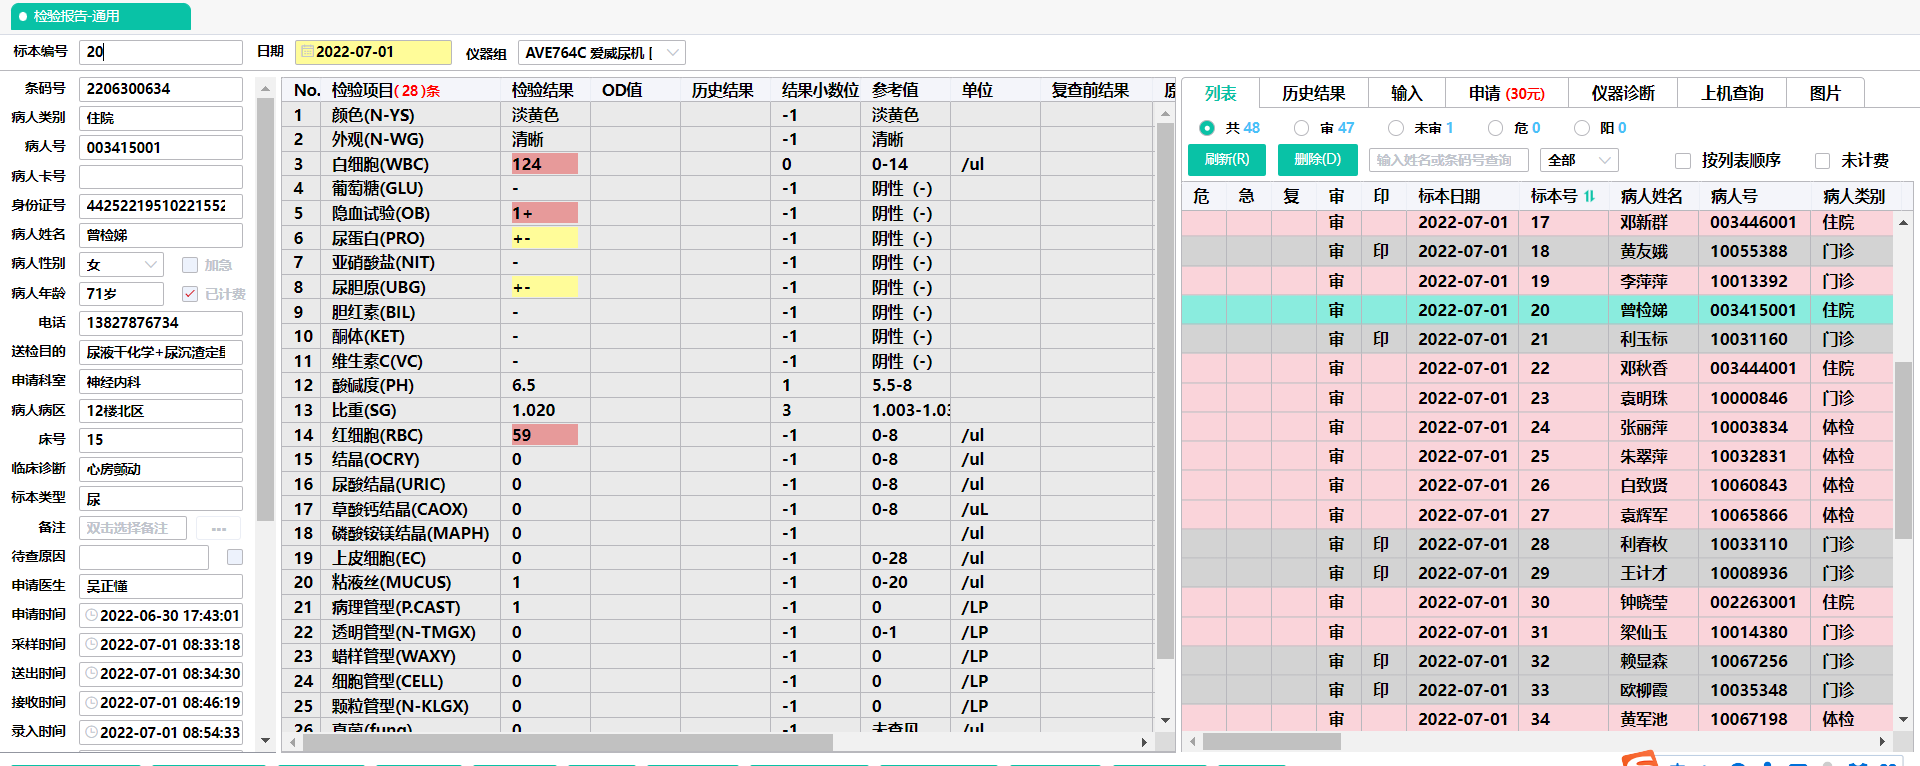Viewport: 1920px width, 766px height.
Task: Tick the 加急 checkbox
Action: (x=190, y=265)
